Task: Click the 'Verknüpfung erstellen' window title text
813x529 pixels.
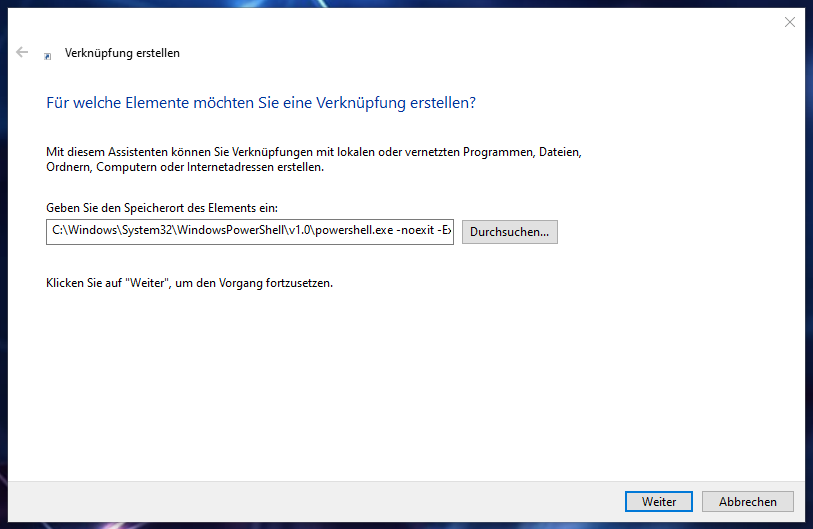Action: click(x=122, y=53)
